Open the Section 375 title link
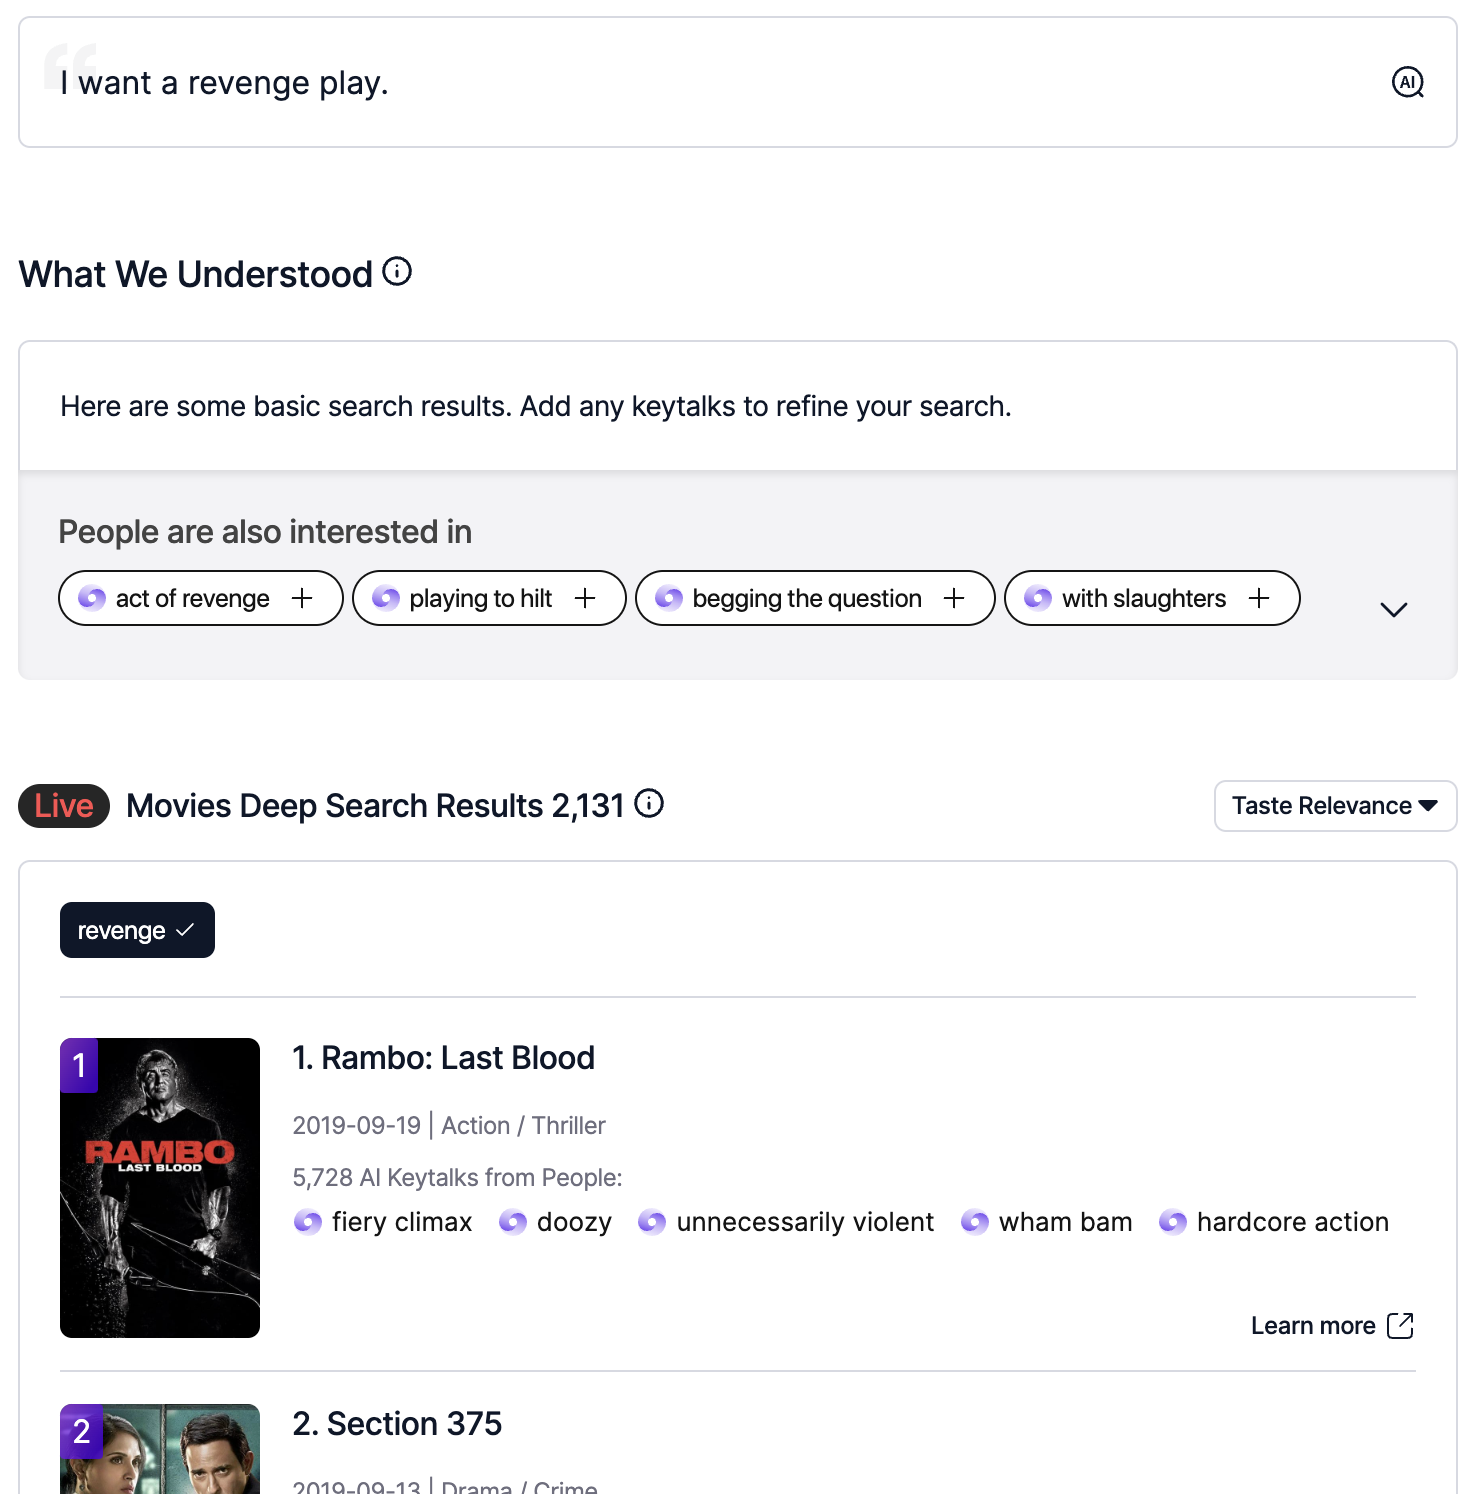 pyautogui.click(x=397, y=1424)
